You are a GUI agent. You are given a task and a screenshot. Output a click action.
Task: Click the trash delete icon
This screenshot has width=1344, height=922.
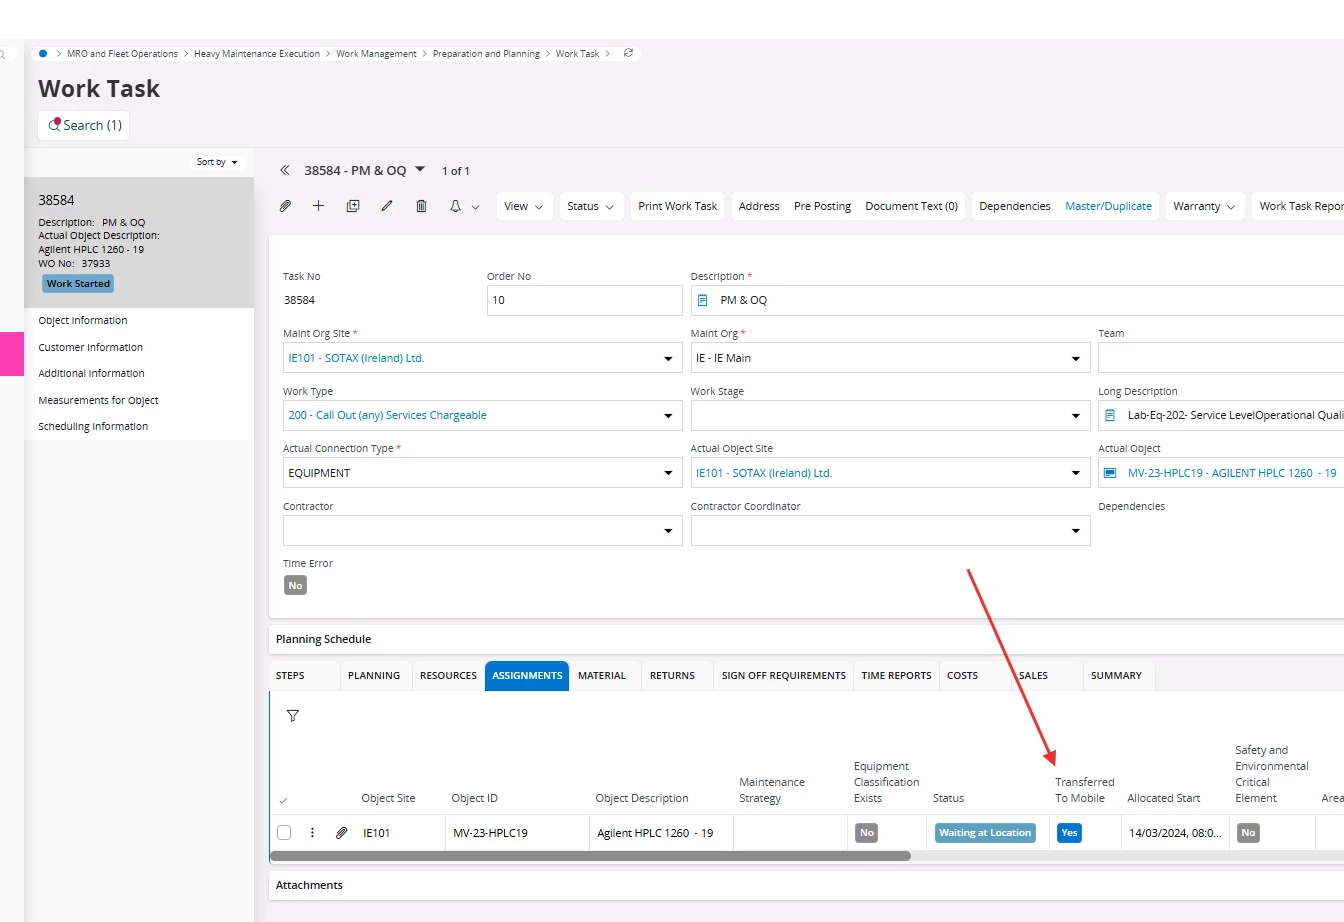(421, 206)
